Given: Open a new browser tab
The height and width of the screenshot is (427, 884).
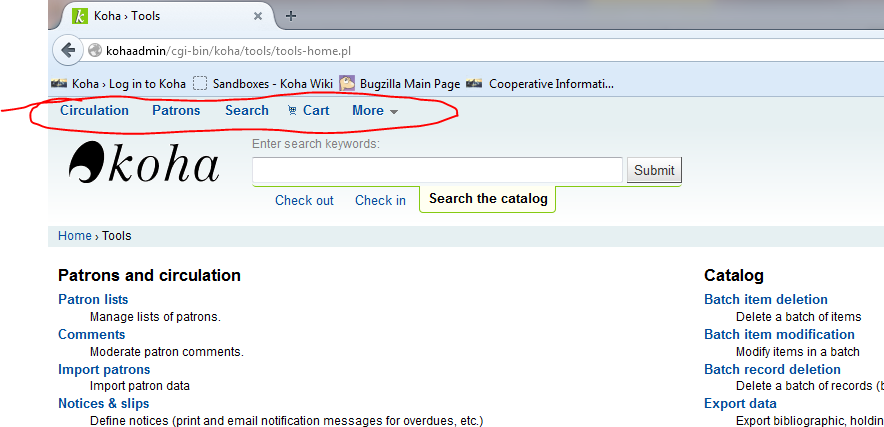Looking at the screenshot, I should (291, 16).
